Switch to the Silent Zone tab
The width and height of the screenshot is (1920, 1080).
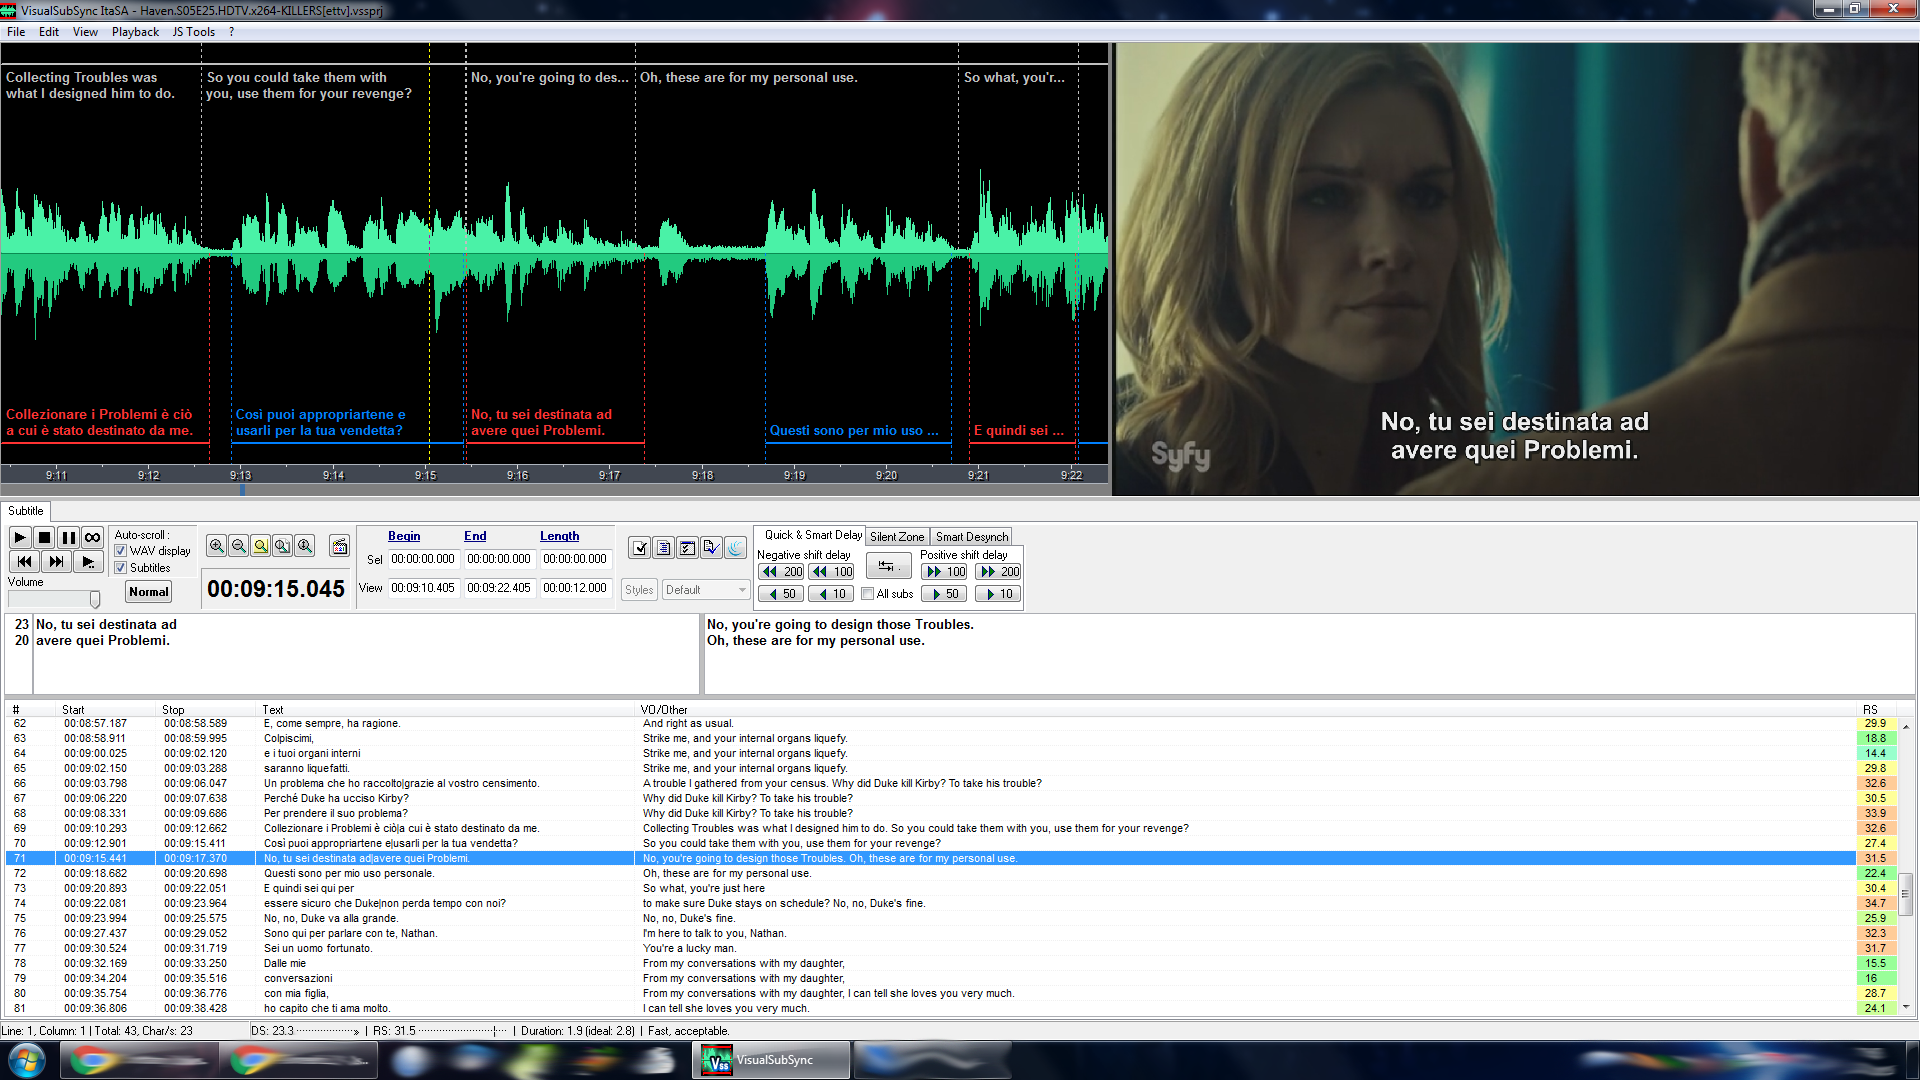(897, 537)
